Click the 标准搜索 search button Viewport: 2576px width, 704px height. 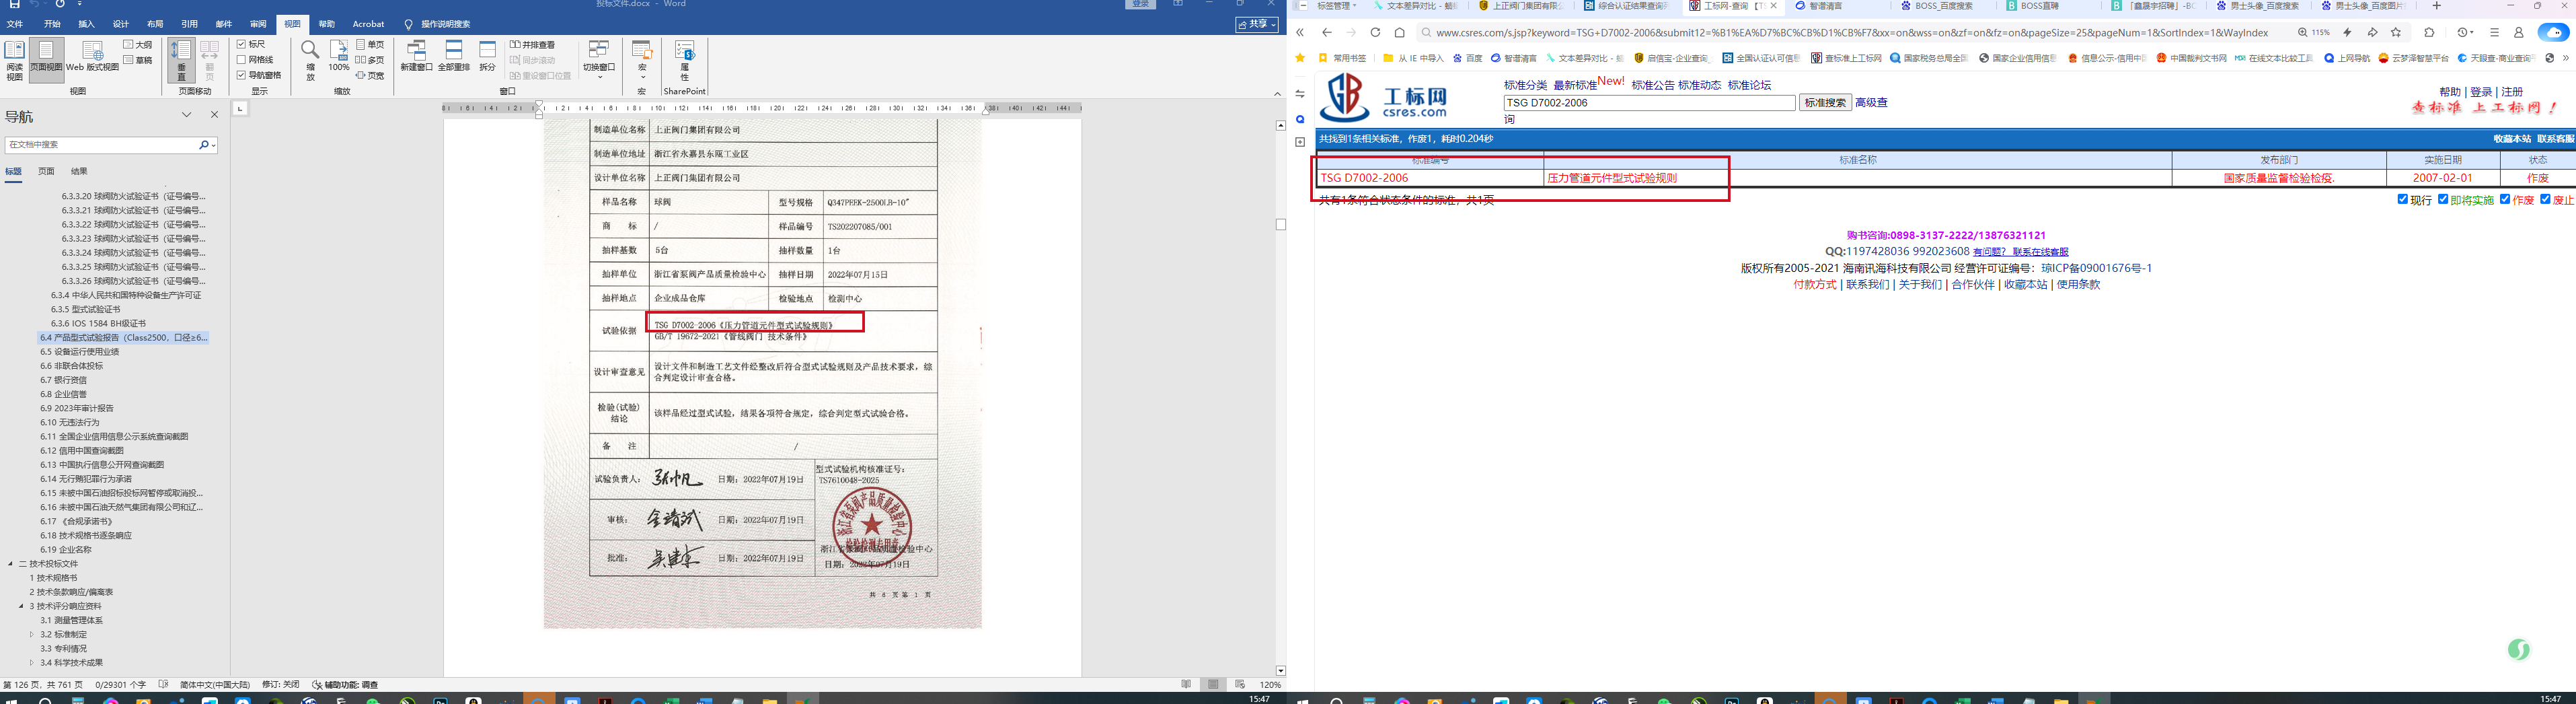(1825, 102)
